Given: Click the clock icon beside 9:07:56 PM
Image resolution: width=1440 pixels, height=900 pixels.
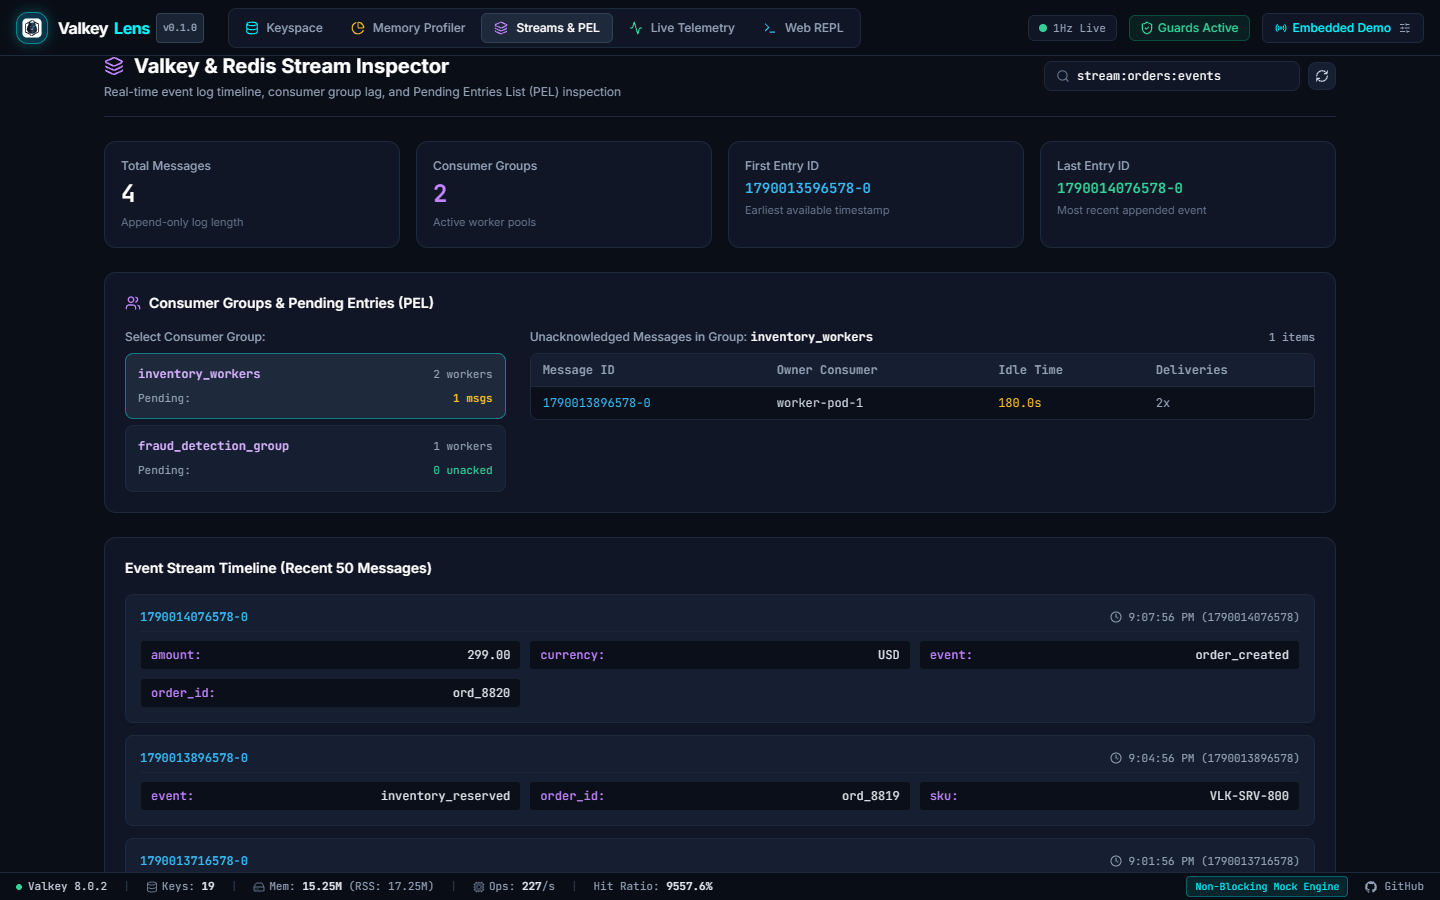Looking at the screenshot, I should pos(1116,617).
